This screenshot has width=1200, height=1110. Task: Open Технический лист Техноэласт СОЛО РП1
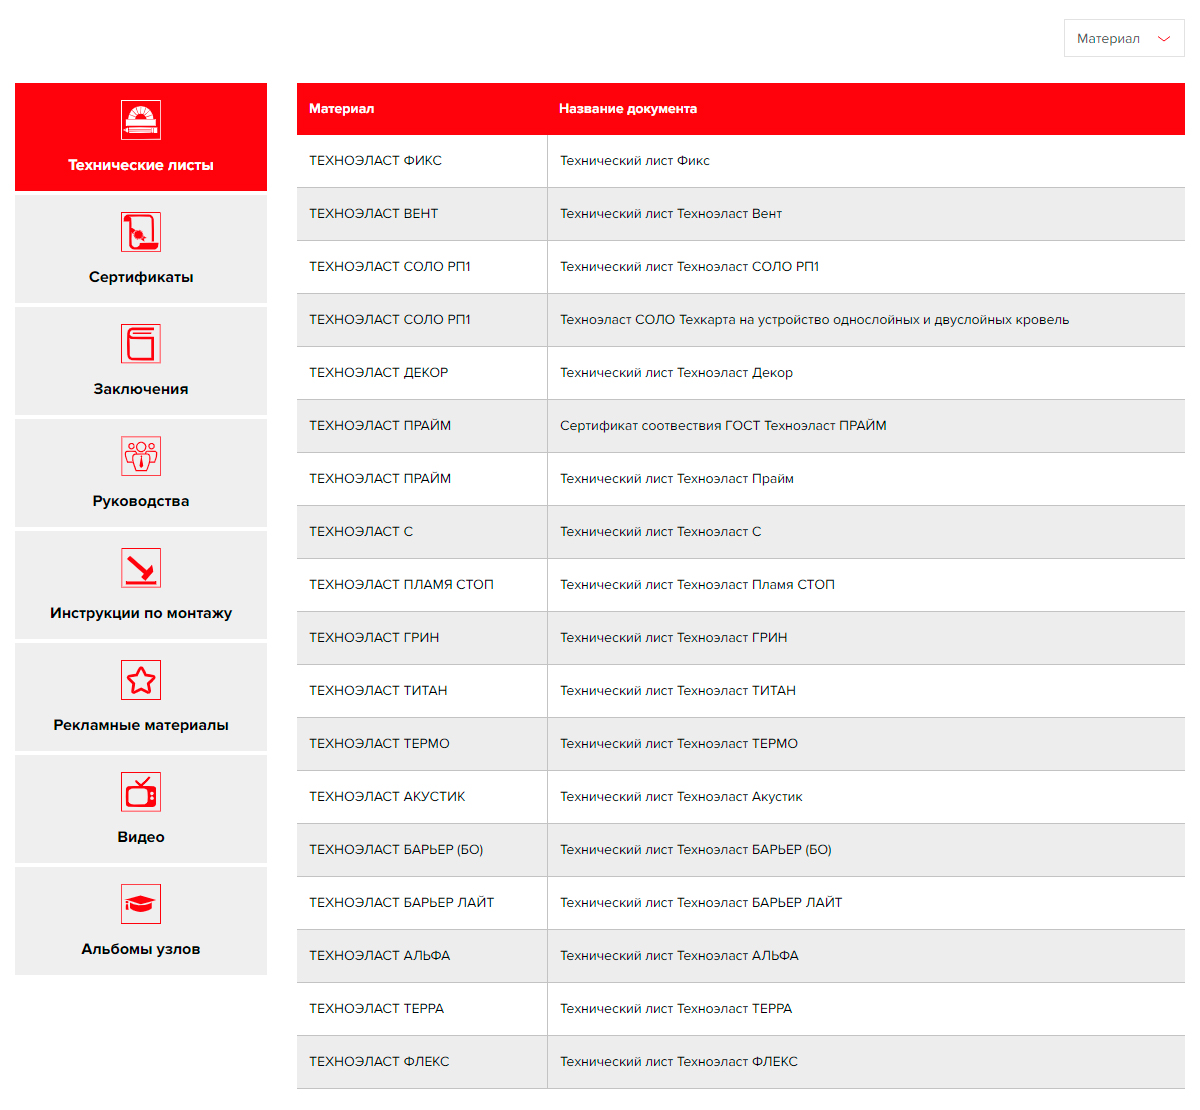pos(689,267)
